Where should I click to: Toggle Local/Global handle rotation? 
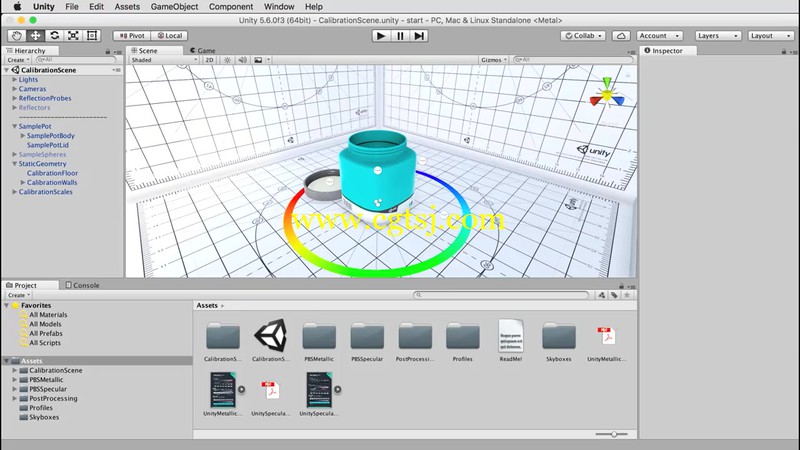(169, 36)
